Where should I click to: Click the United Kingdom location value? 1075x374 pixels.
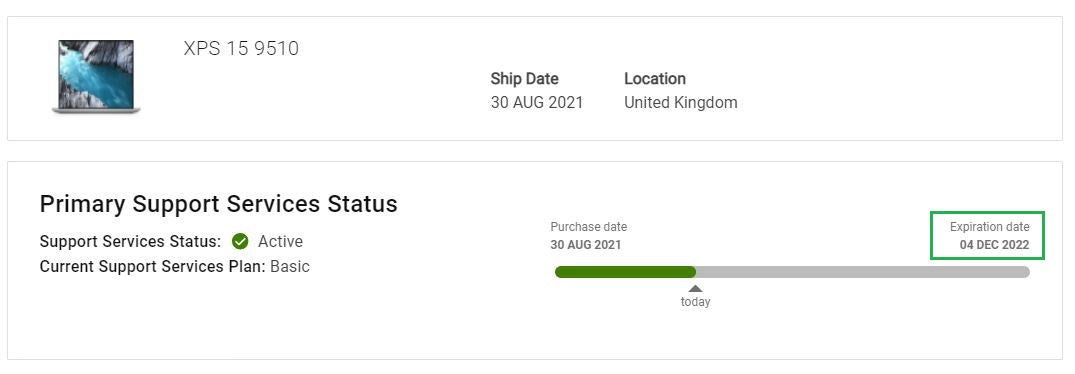coord(681,103)
